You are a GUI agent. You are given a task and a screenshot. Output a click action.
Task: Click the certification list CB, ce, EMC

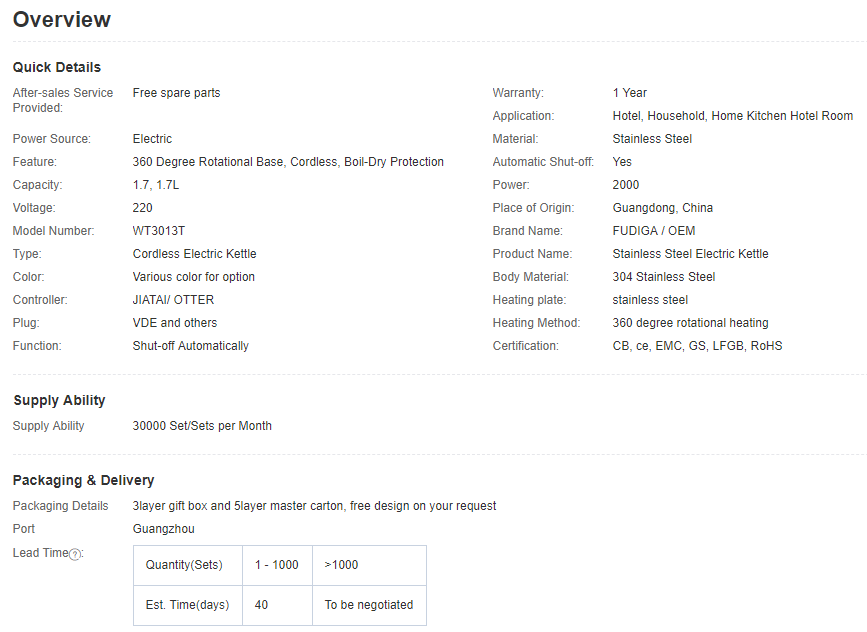click(697, 346)
